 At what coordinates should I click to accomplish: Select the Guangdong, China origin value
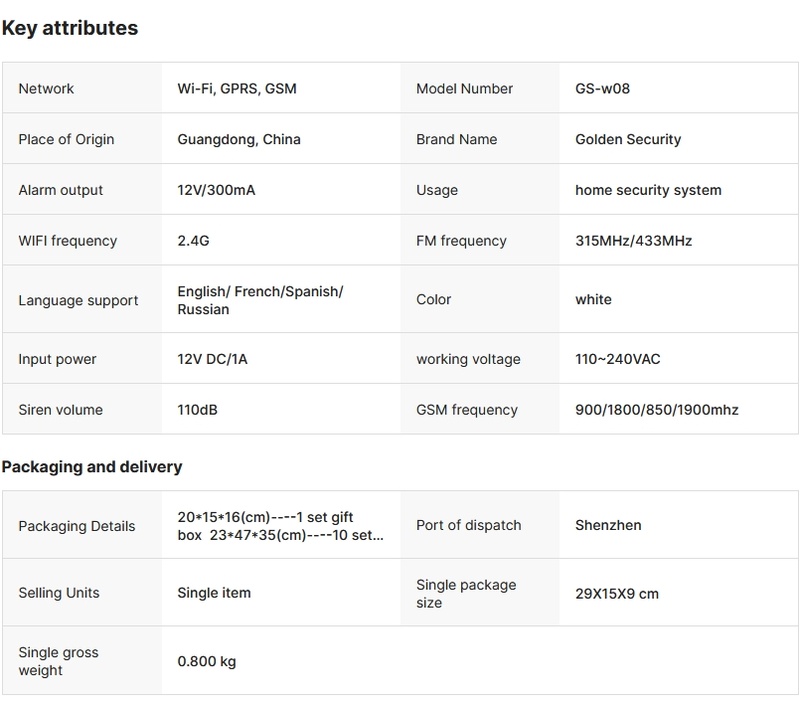click(x=239, y=140)
